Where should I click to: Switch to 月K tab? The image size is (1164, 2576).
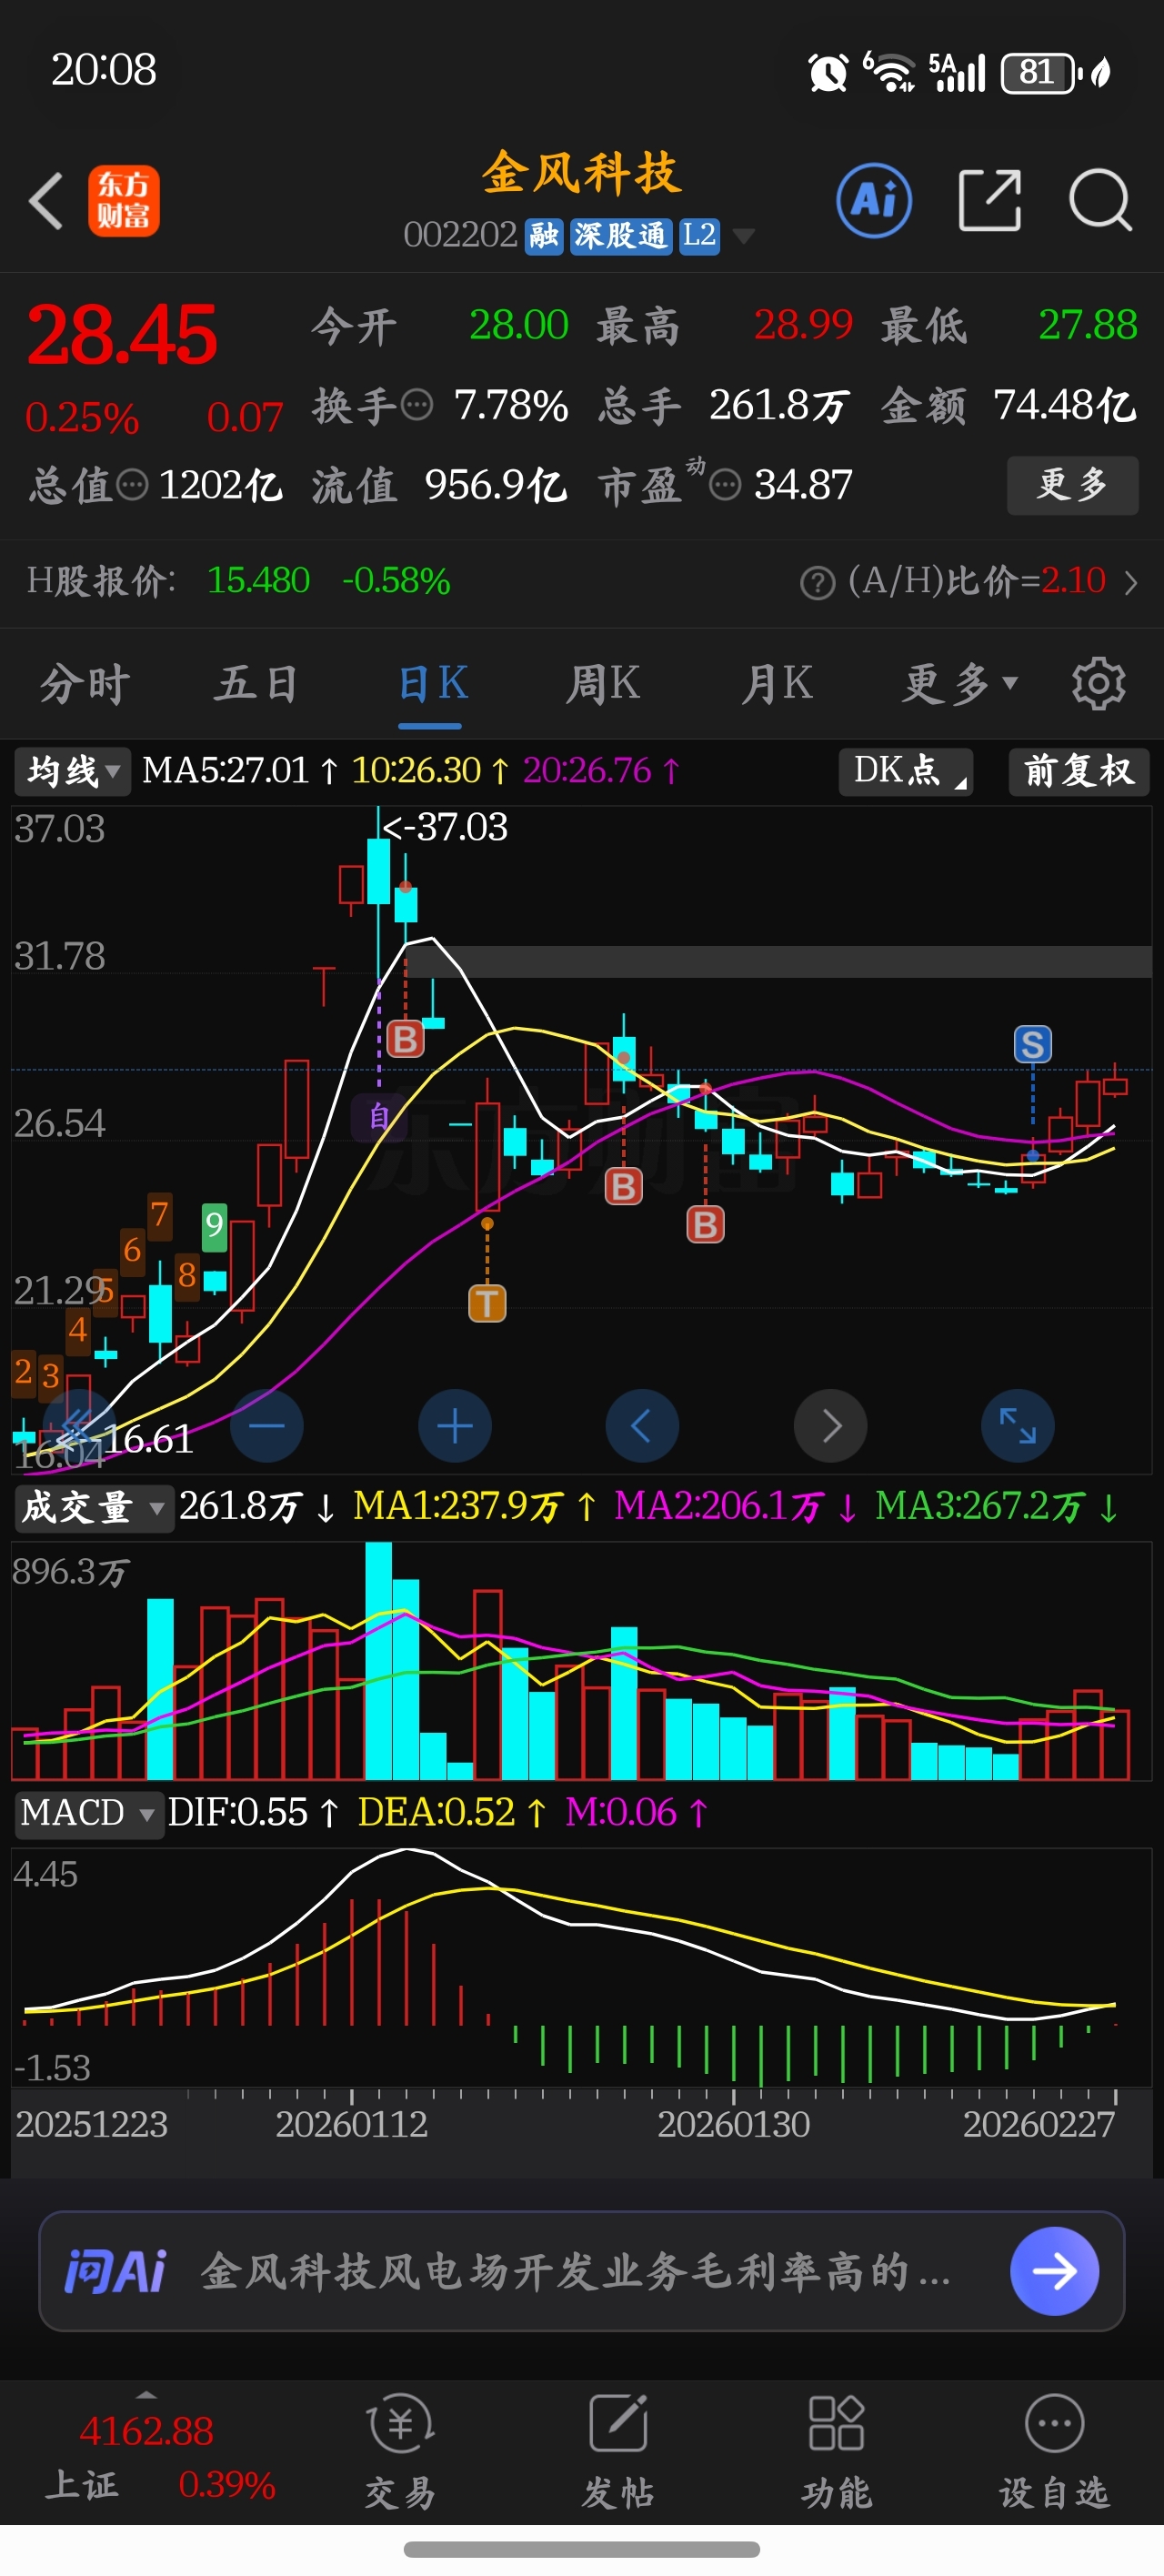pos(777,684)
